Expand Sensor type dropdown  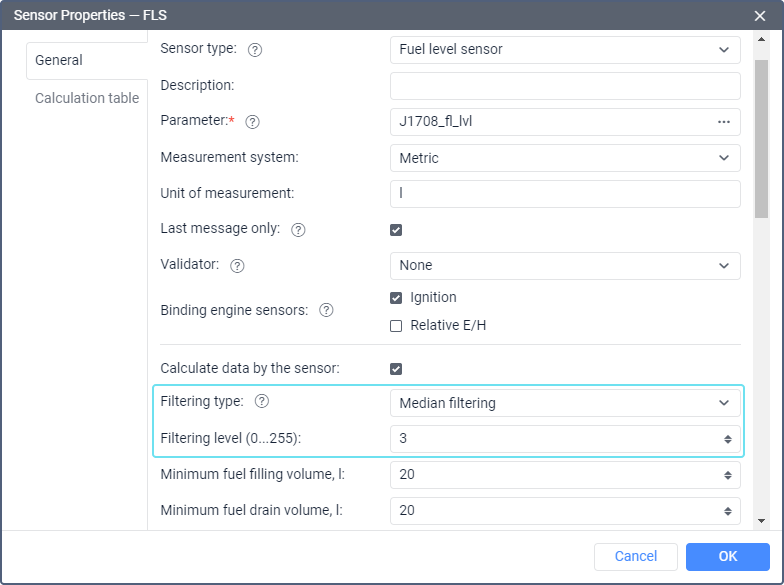[565, 50]
